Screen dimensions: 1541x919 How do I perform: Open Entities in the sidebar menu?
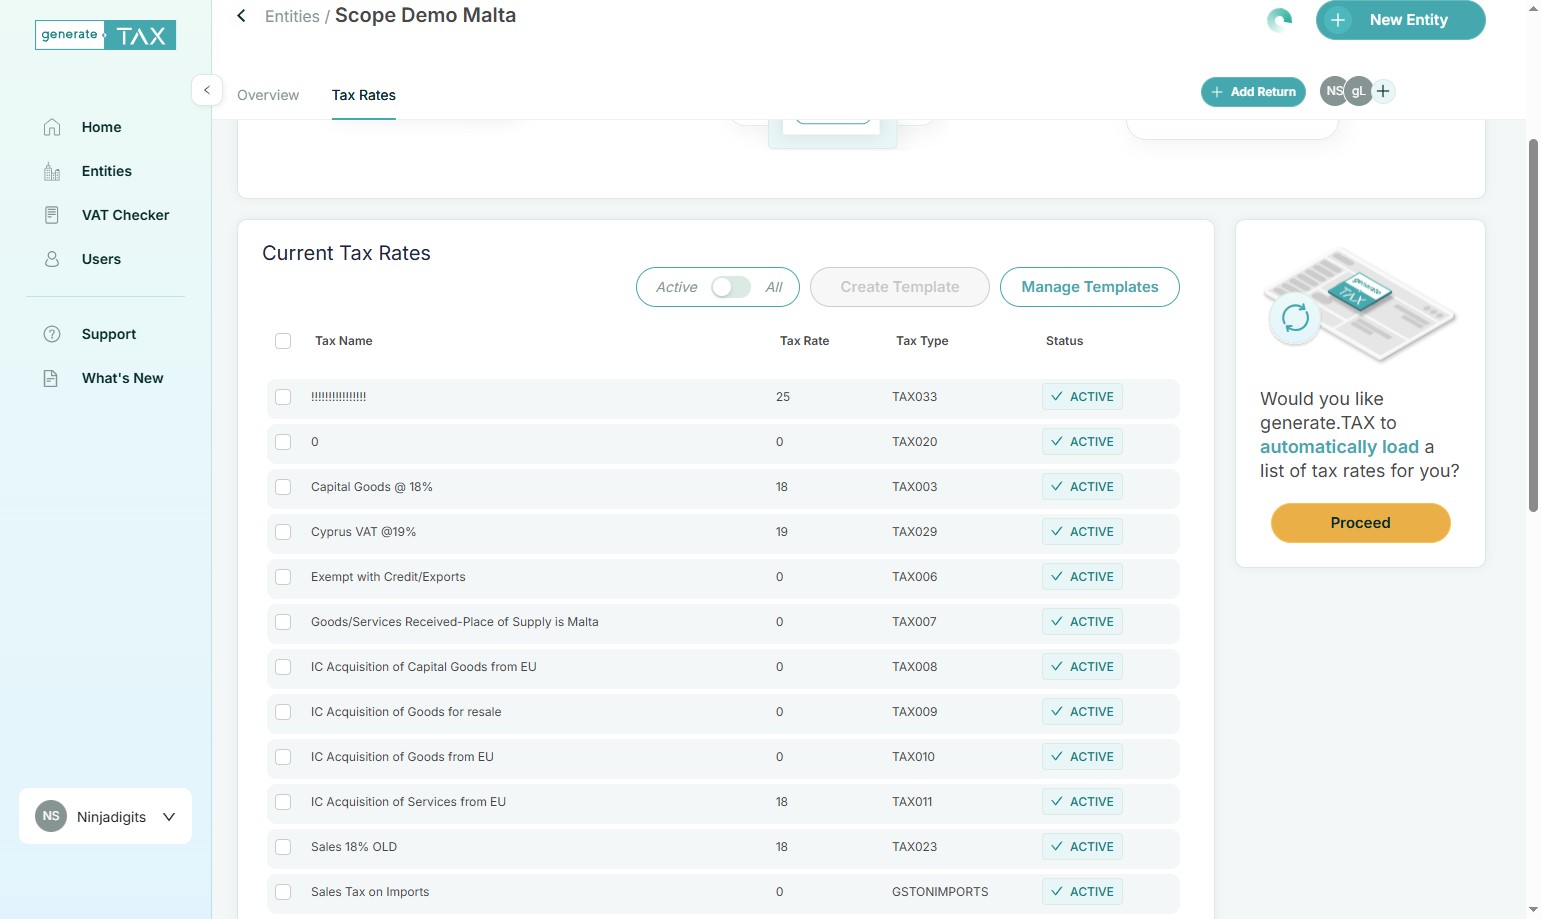tap(107, 171)
